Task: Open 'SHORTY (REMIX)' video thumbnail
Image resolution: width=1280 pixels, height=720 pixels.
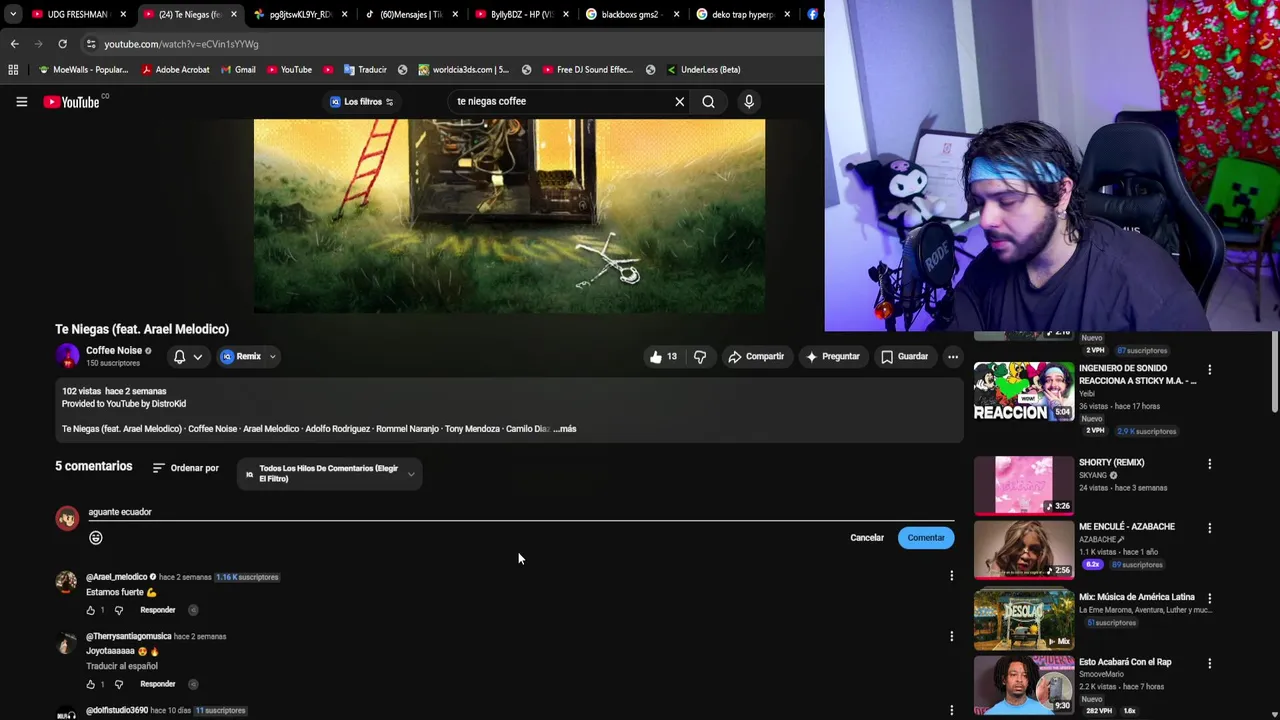Action: click(x=1023, y=485)
